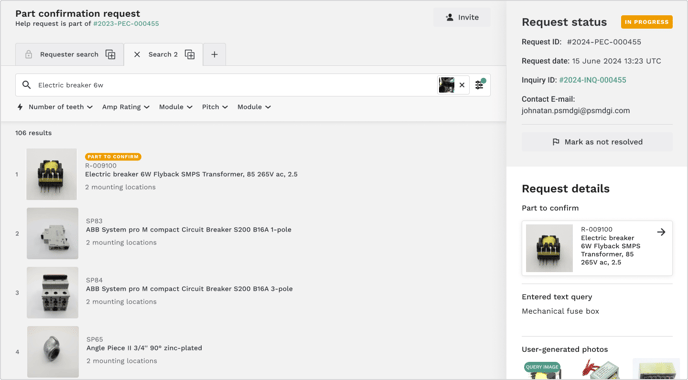
Task: Click the 106 results count
Action: [33, 133]
